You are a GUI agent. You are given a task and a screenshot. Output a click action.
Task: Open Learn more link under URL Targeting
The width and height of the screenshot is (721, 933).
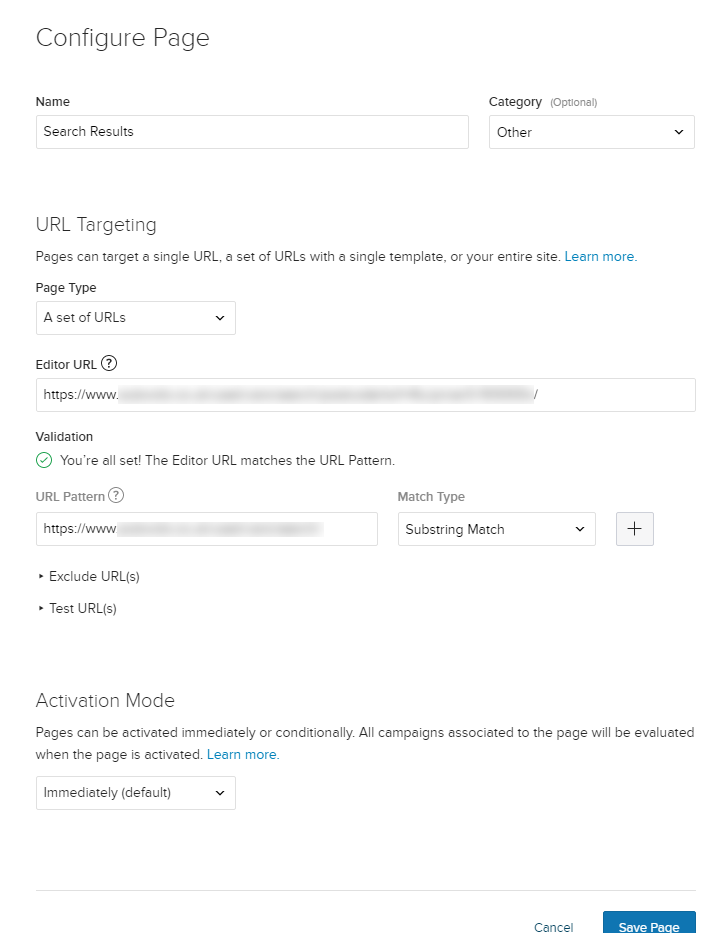(x=600, y=257)
